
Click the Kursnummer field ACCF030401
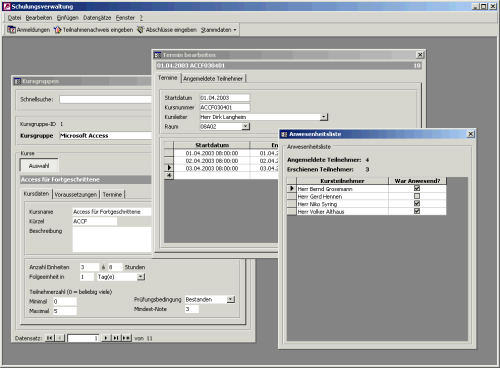point(225,107)
